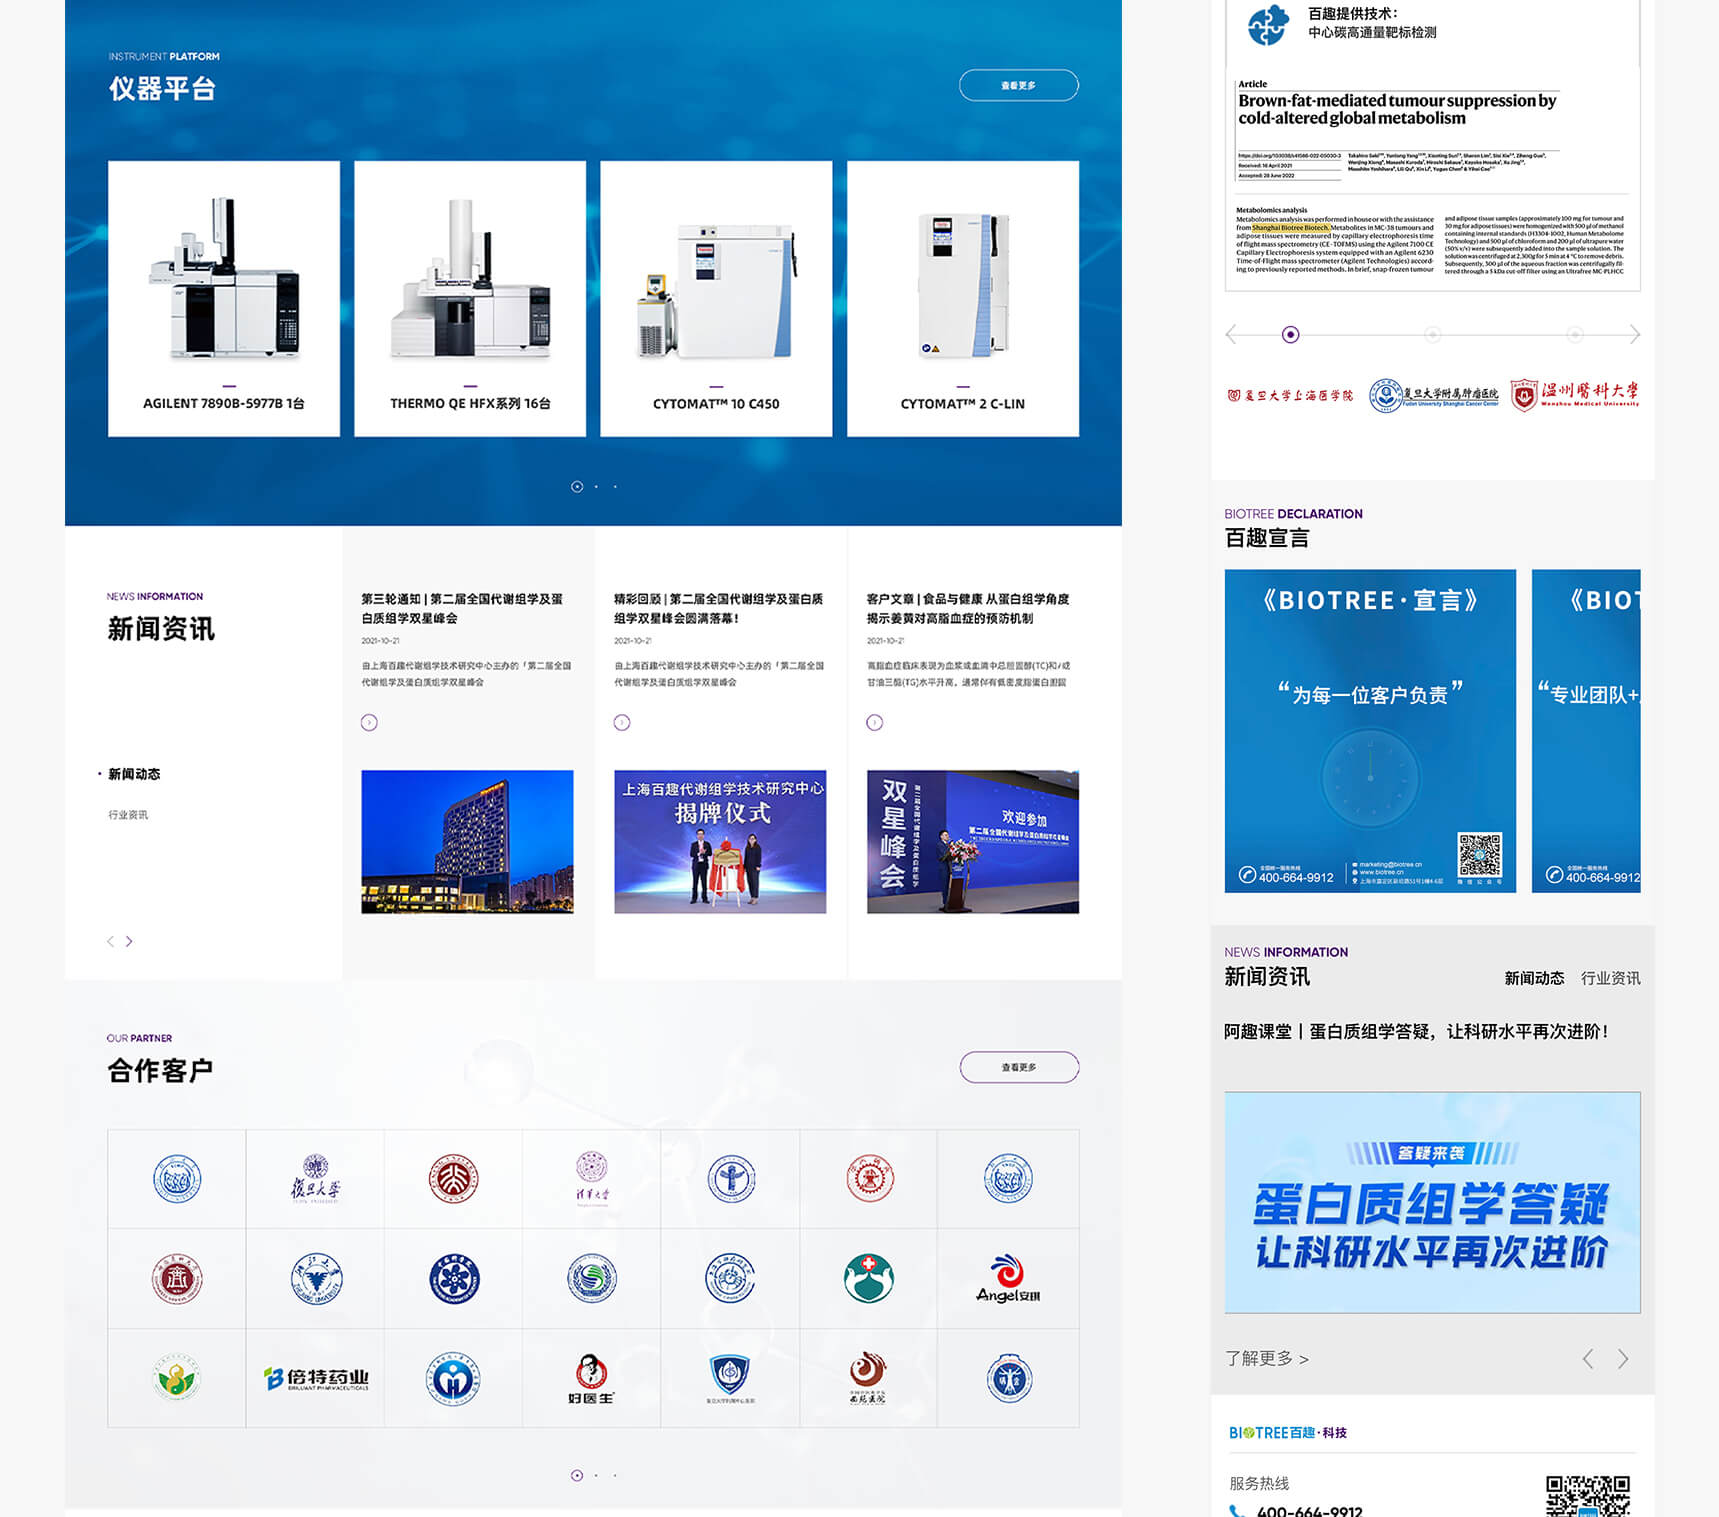1719x1517 pixels.
Task: Open article 精彩回顾 双星峰会圆满落幕
Action: [x=718, y=608]
